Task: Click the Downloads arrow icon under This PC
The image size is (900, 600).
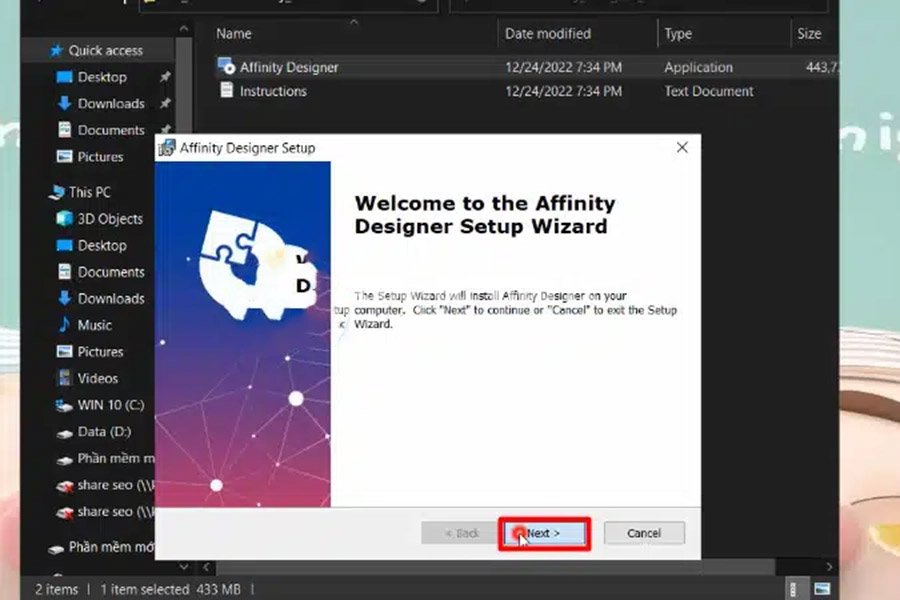Action: pos(64,298)
